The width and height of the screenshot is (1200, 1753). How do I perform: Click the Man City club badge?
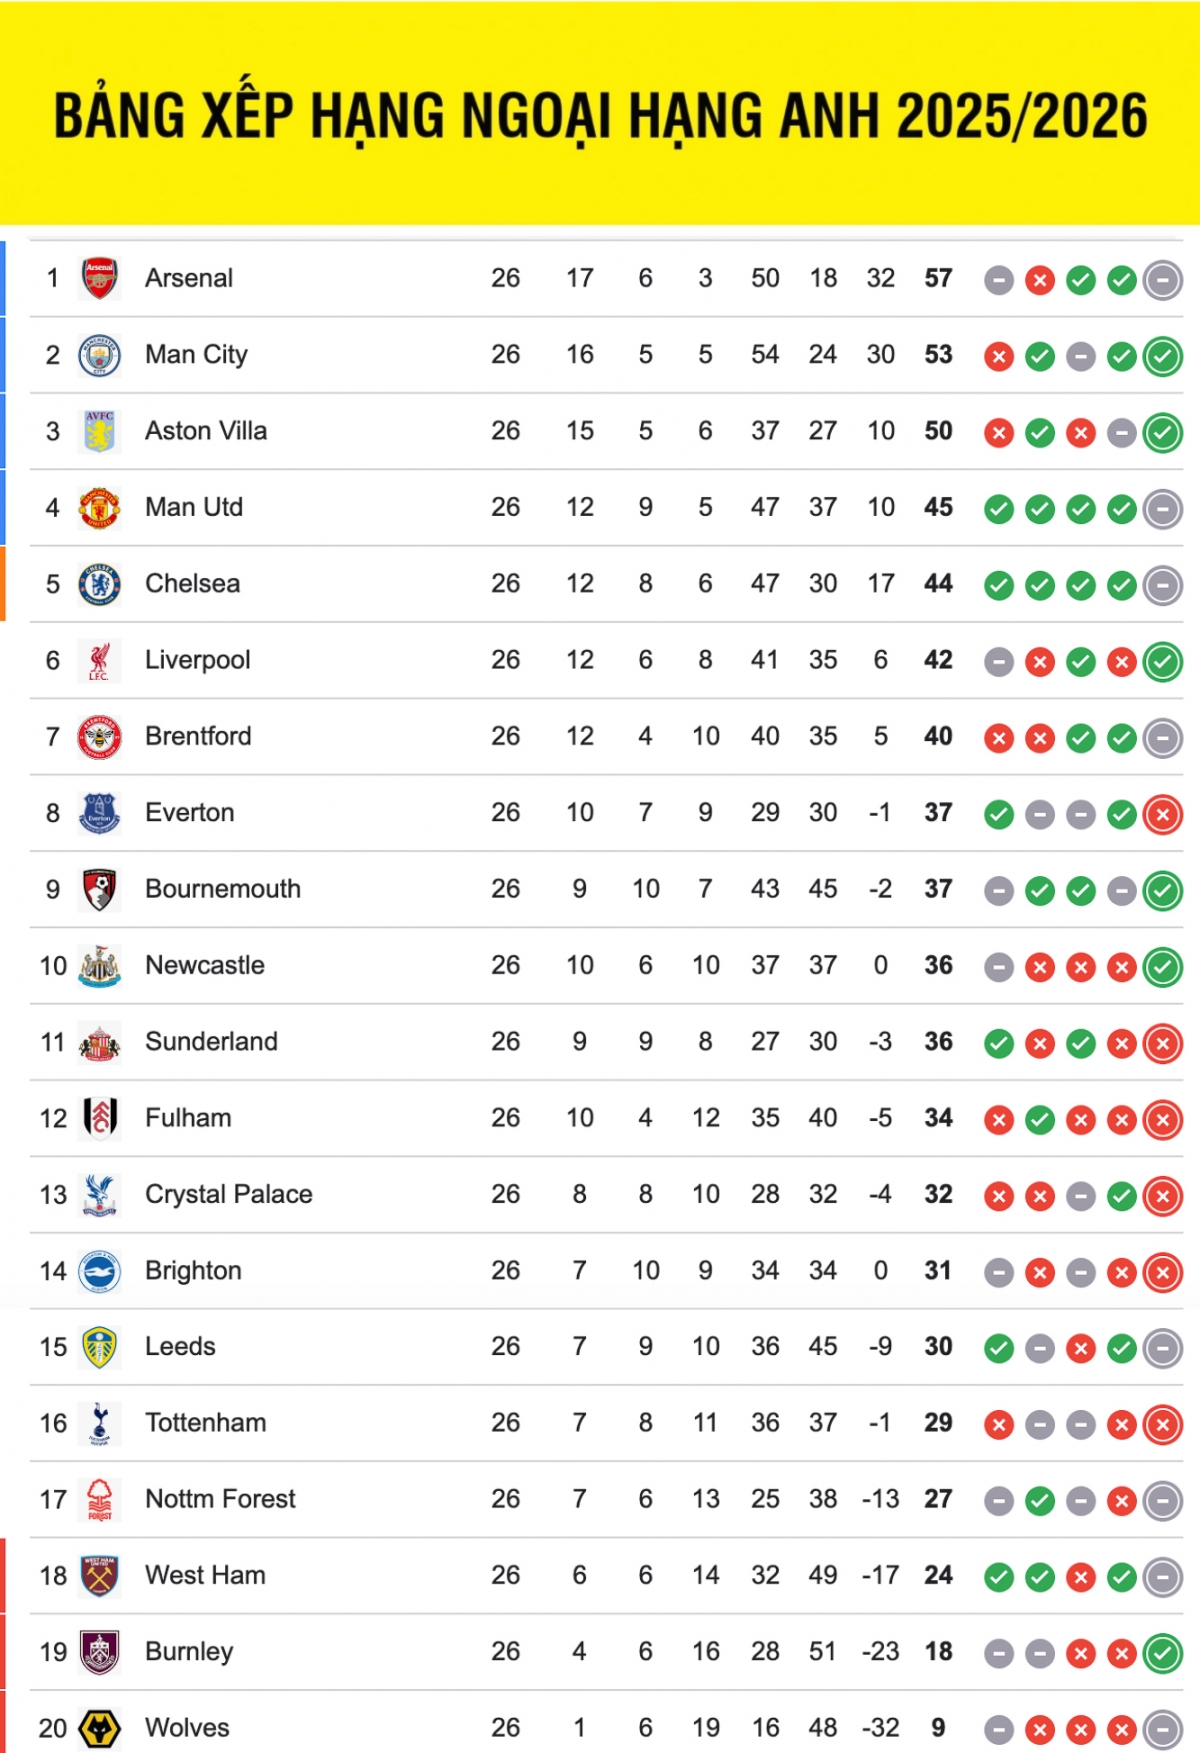pyautogui.click(x=99, y=355)
